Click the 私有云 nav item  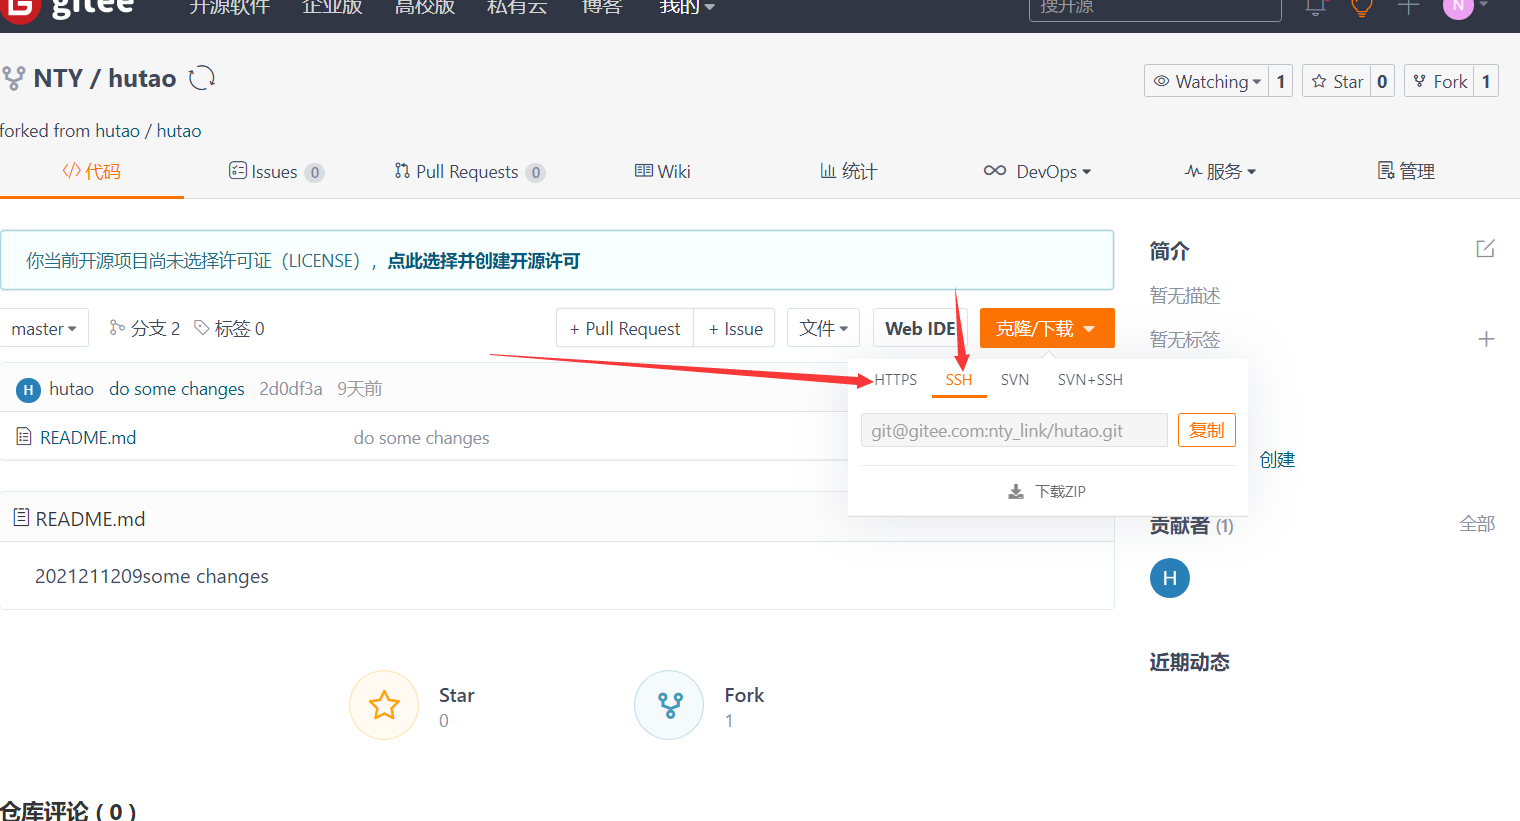pyautogui.click(x=517, y=7)
